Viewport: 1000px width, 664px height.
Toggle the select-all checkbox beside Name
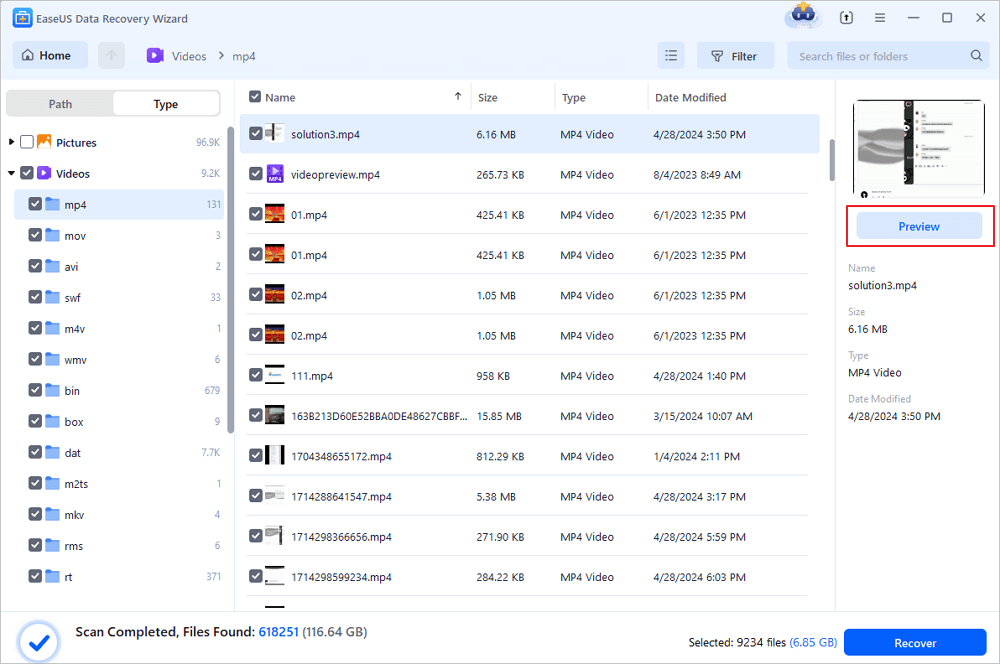point(255,97)
